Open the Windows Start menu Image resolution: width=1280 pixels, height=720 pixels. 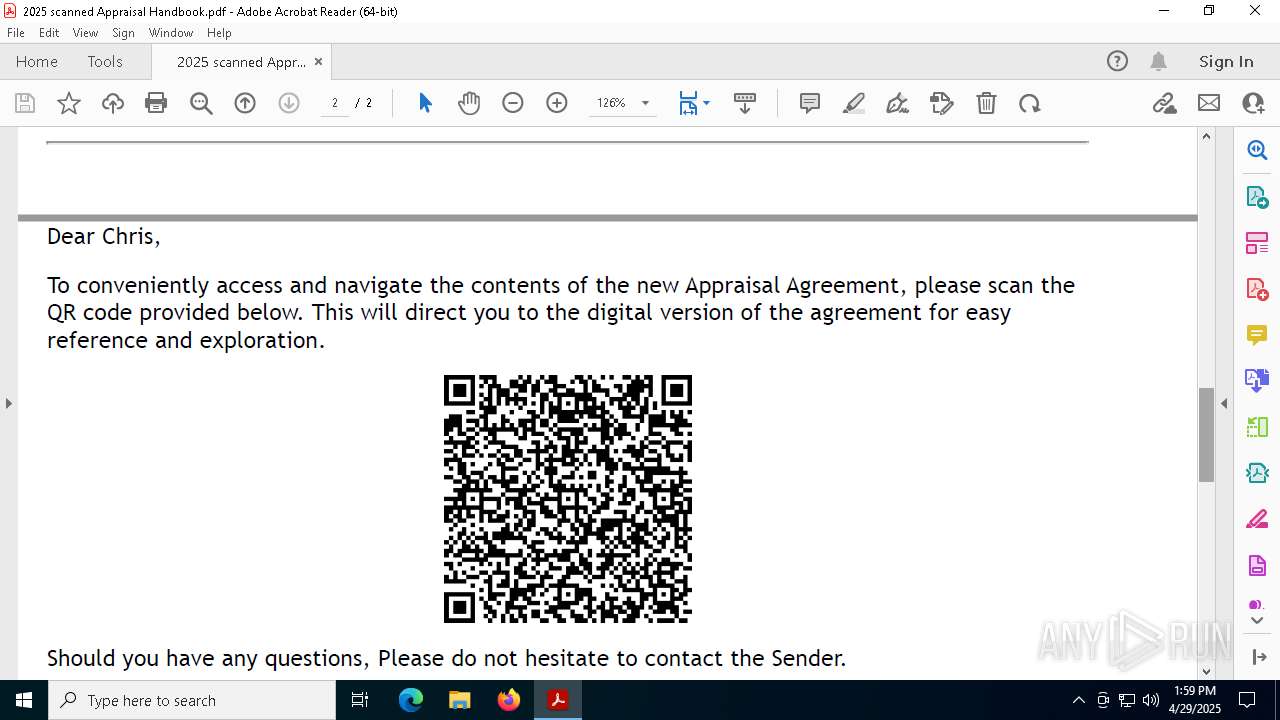(24, 700)
